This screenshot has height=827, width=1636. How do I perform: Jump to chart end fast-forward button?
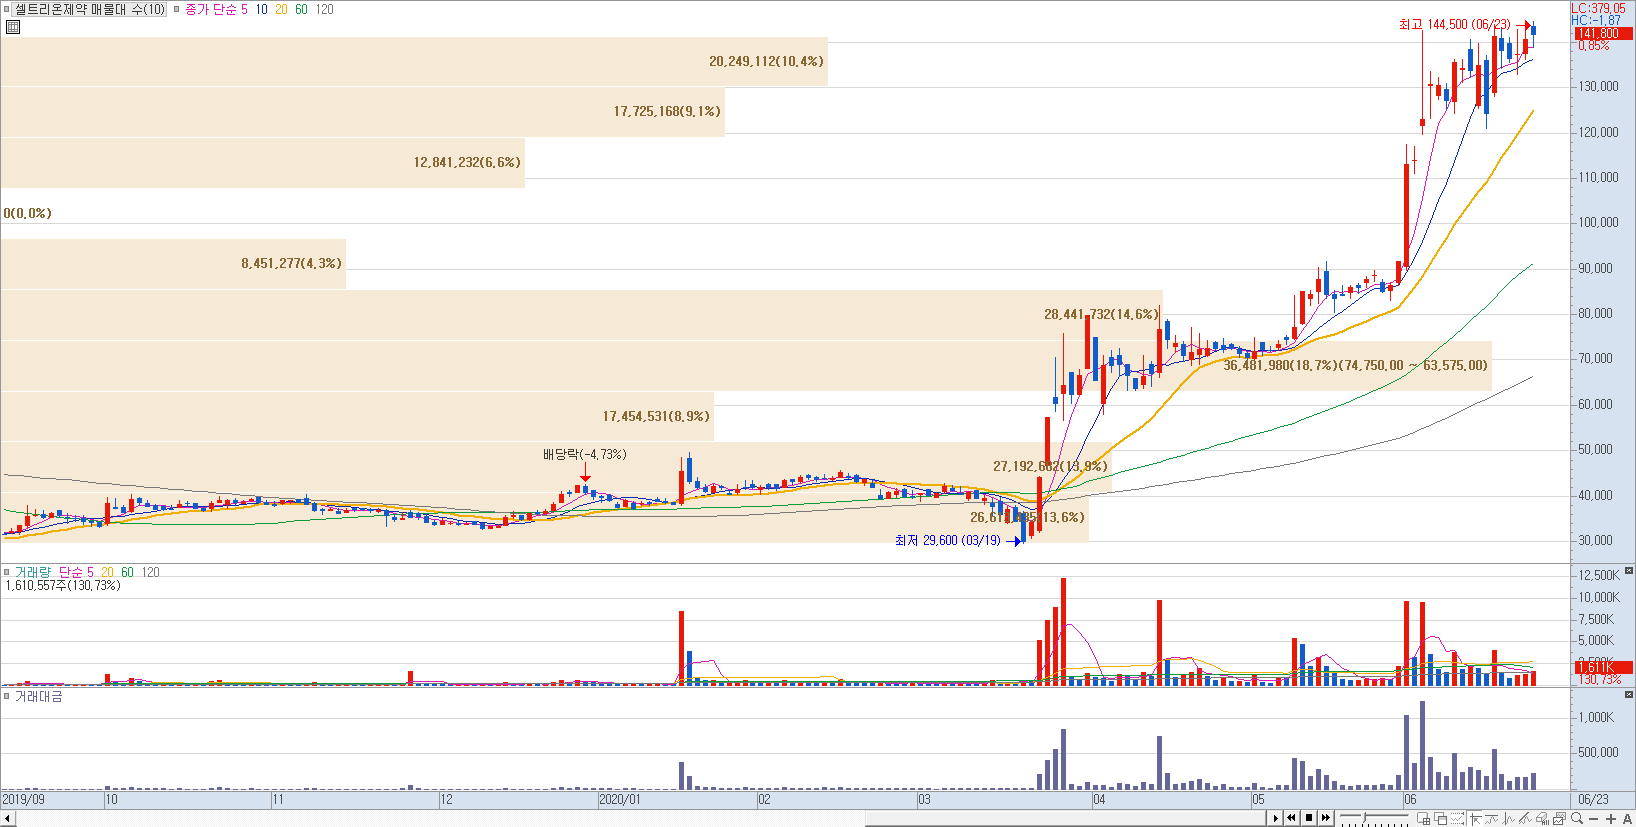[1325, 818]
